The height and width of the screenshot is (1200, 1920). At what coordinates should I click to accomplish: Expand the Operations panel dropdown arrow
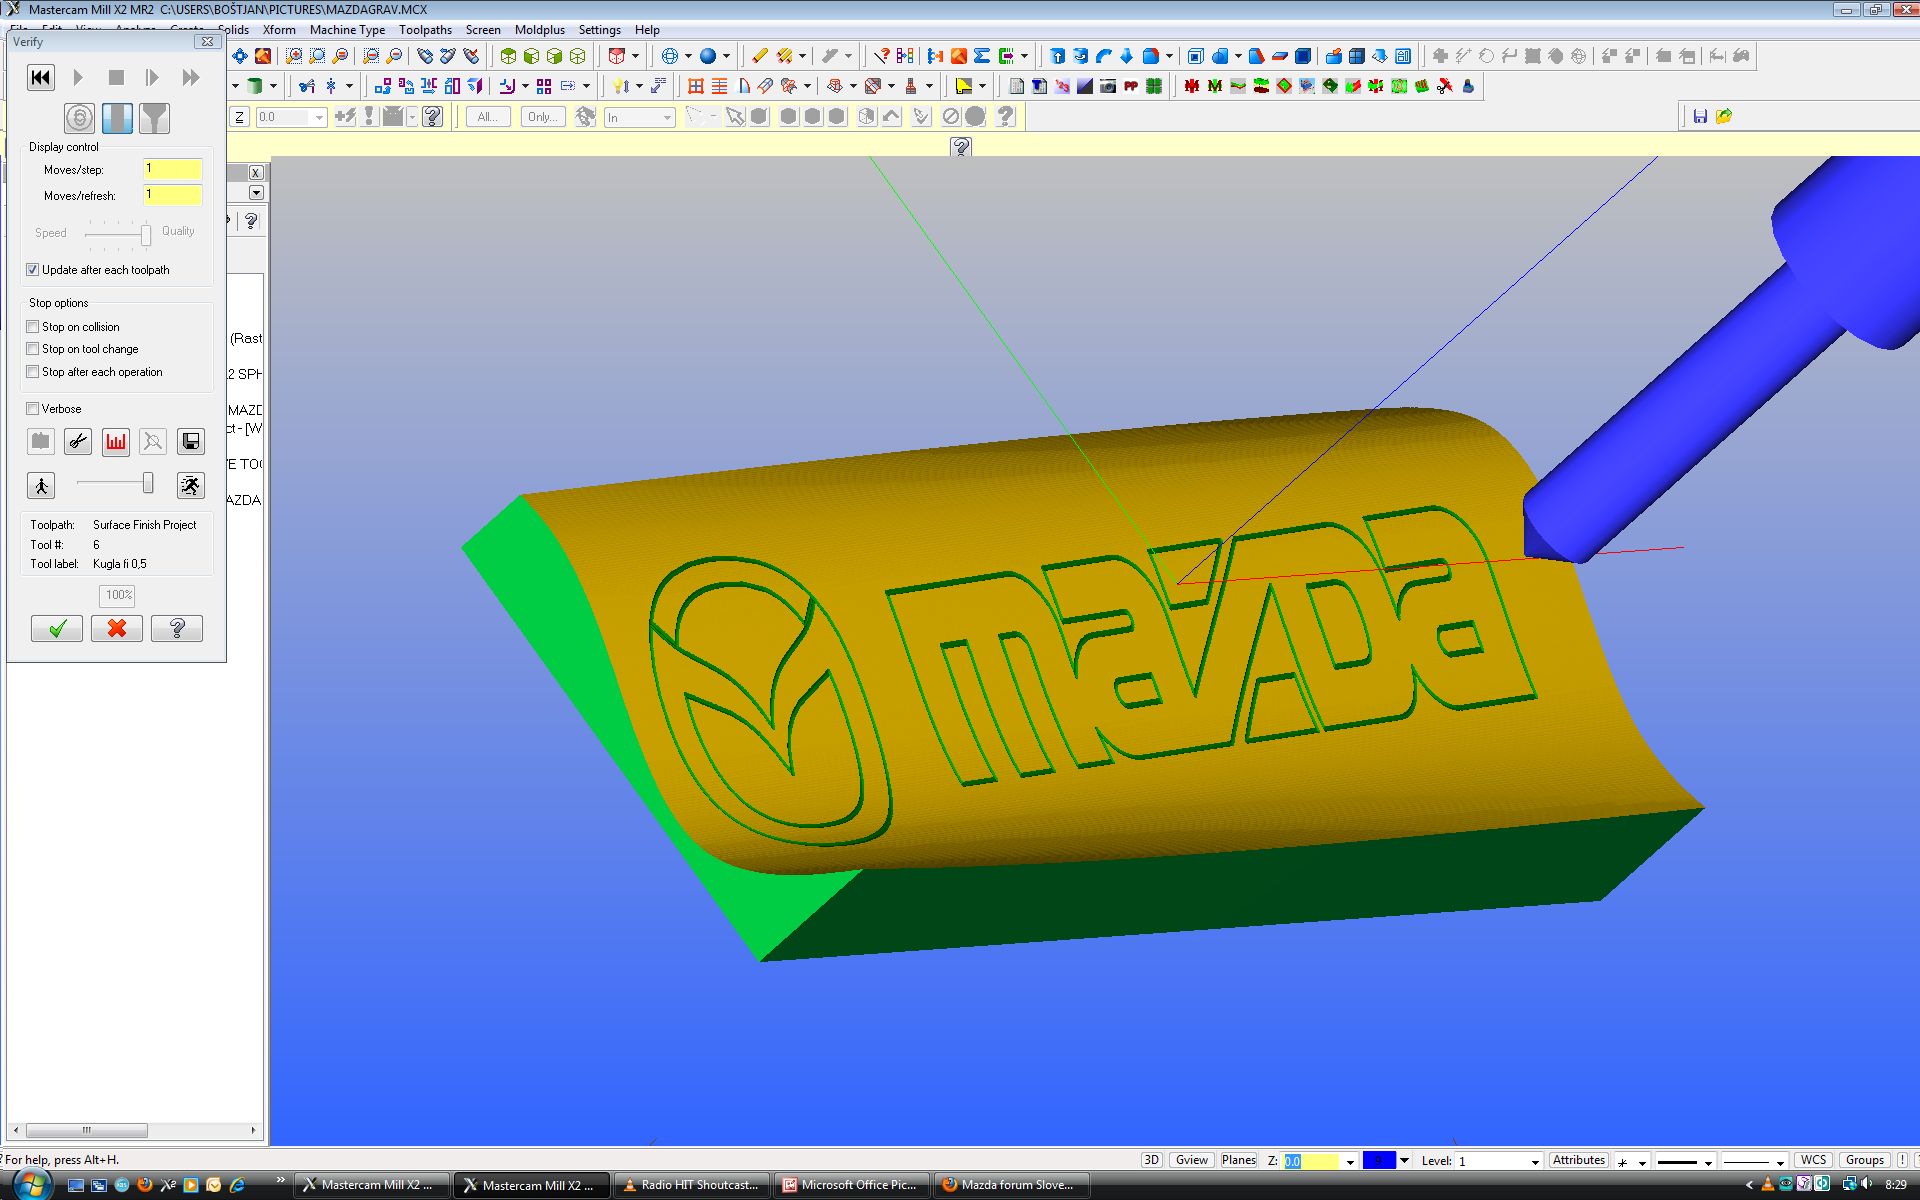pos(256,192)
